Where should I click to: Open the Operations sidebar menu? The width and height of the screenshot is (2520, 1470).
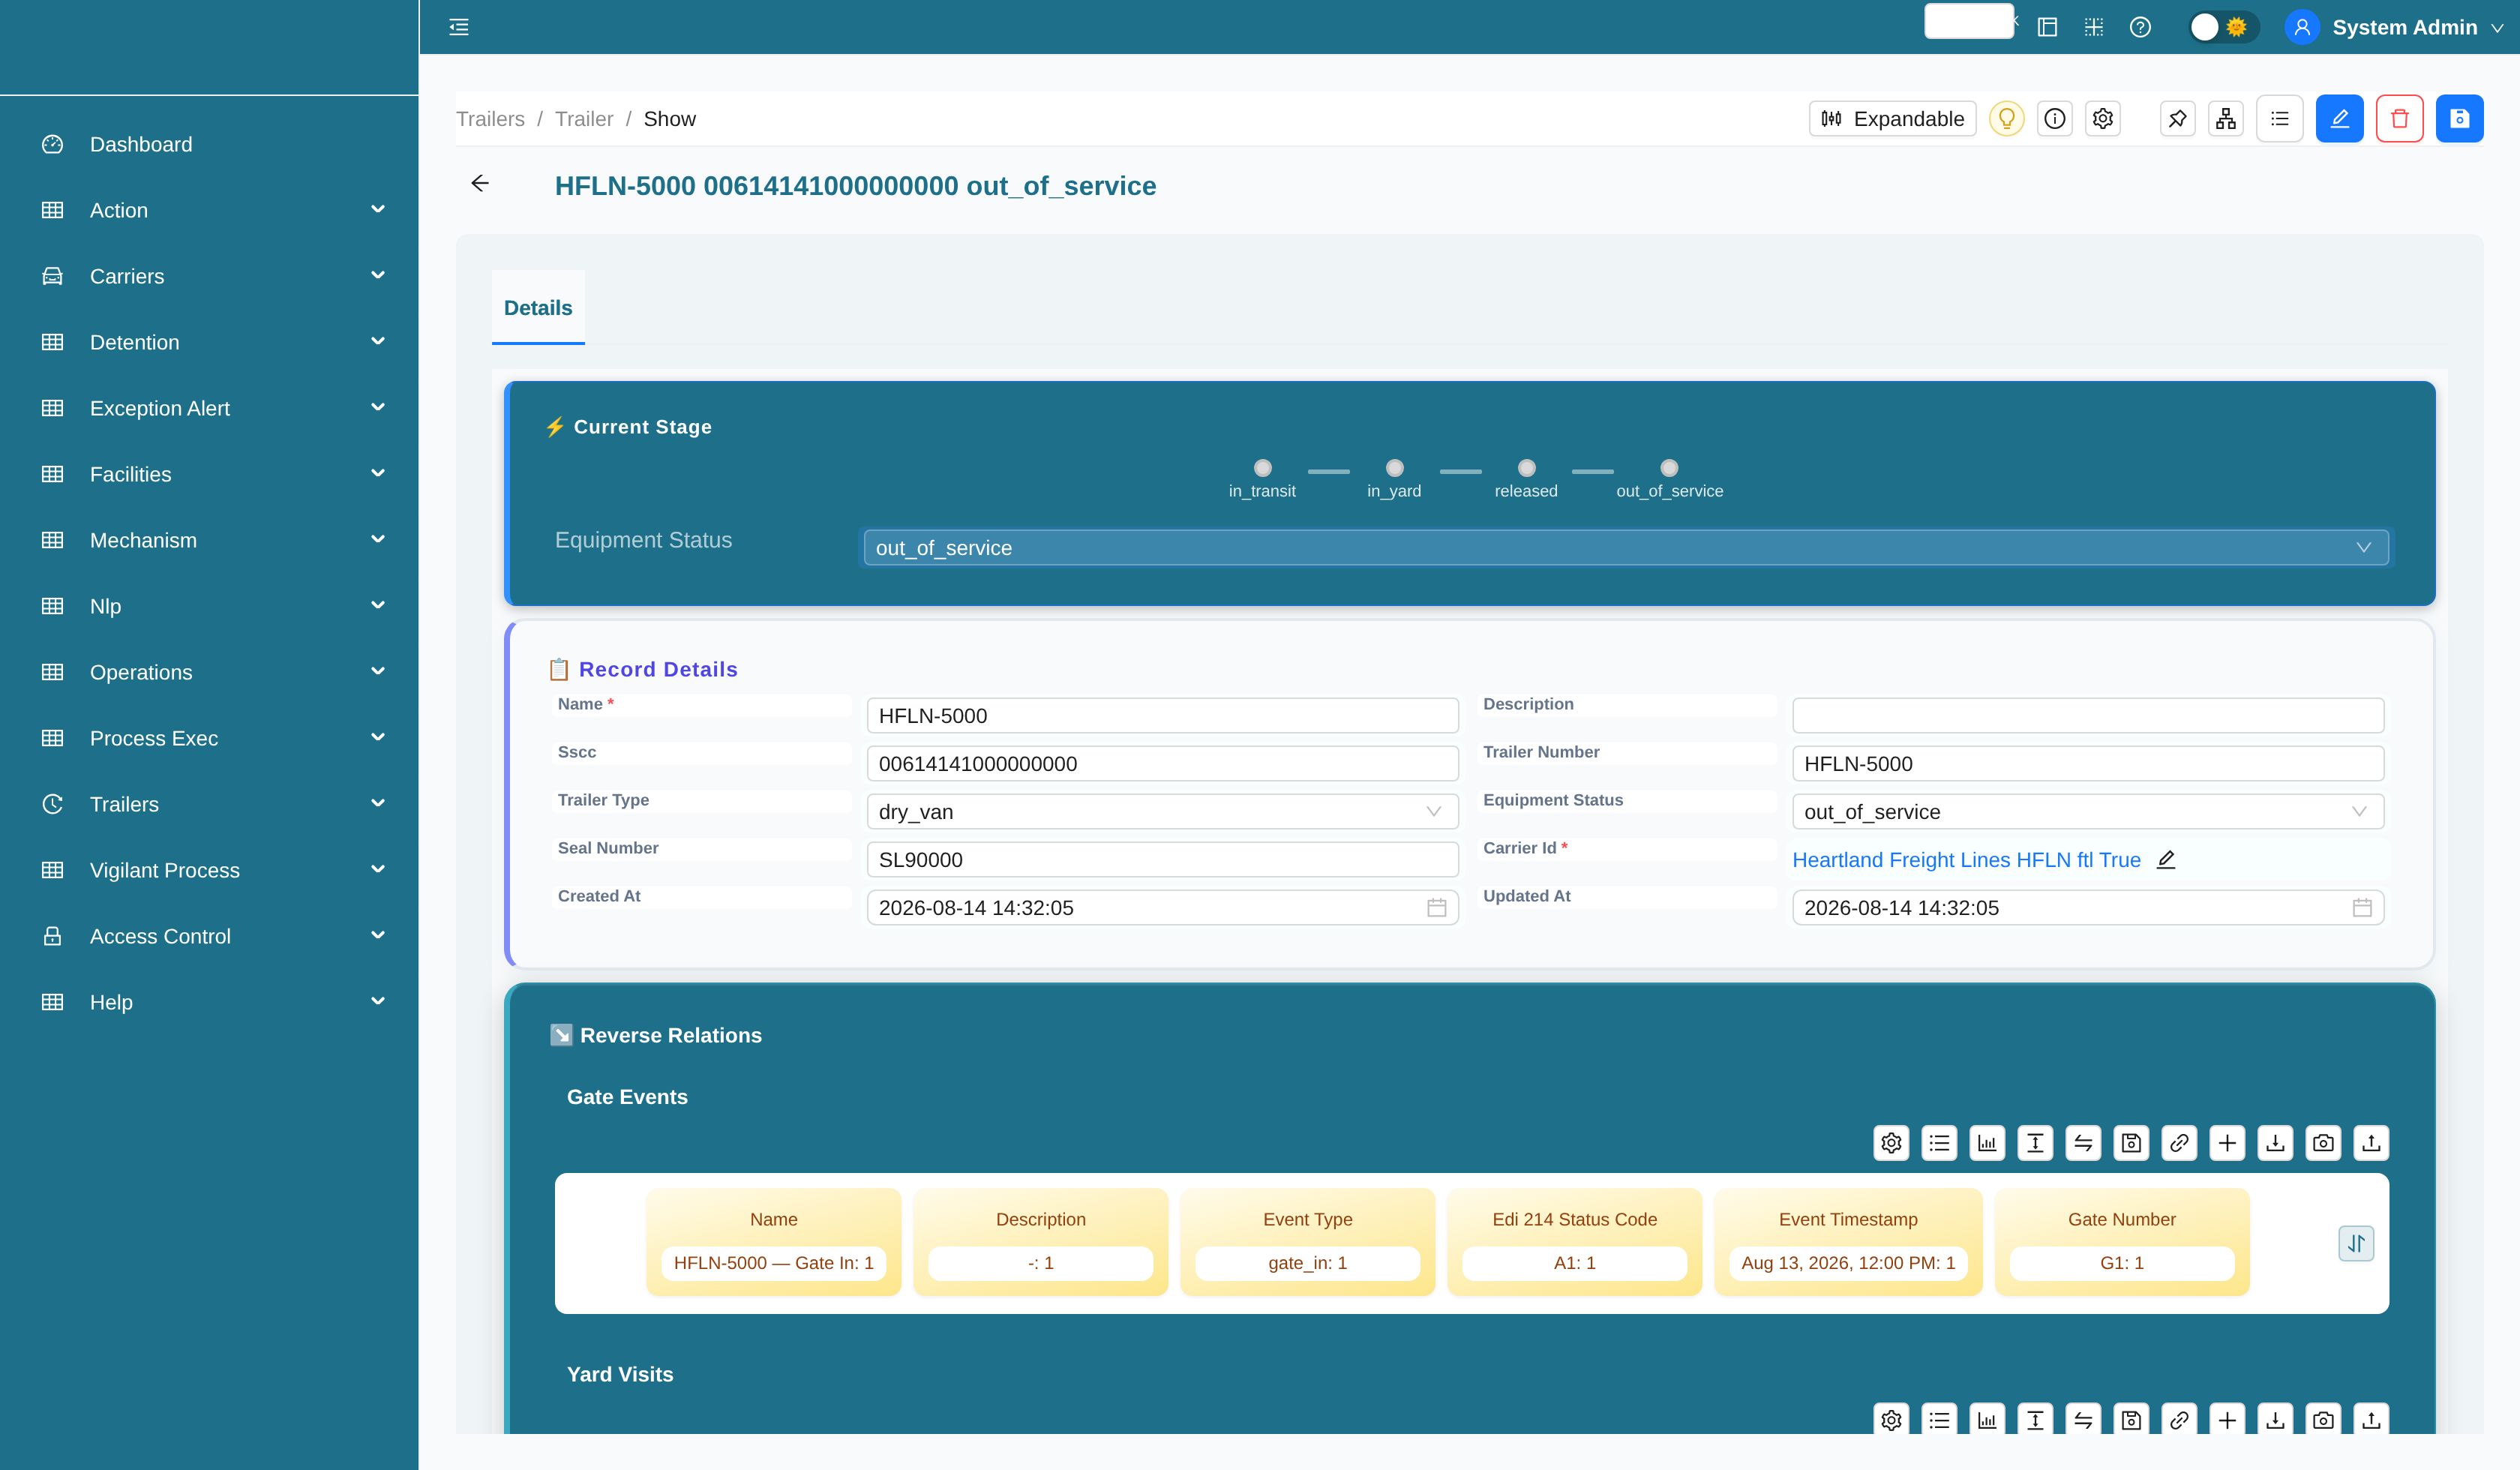210,672
